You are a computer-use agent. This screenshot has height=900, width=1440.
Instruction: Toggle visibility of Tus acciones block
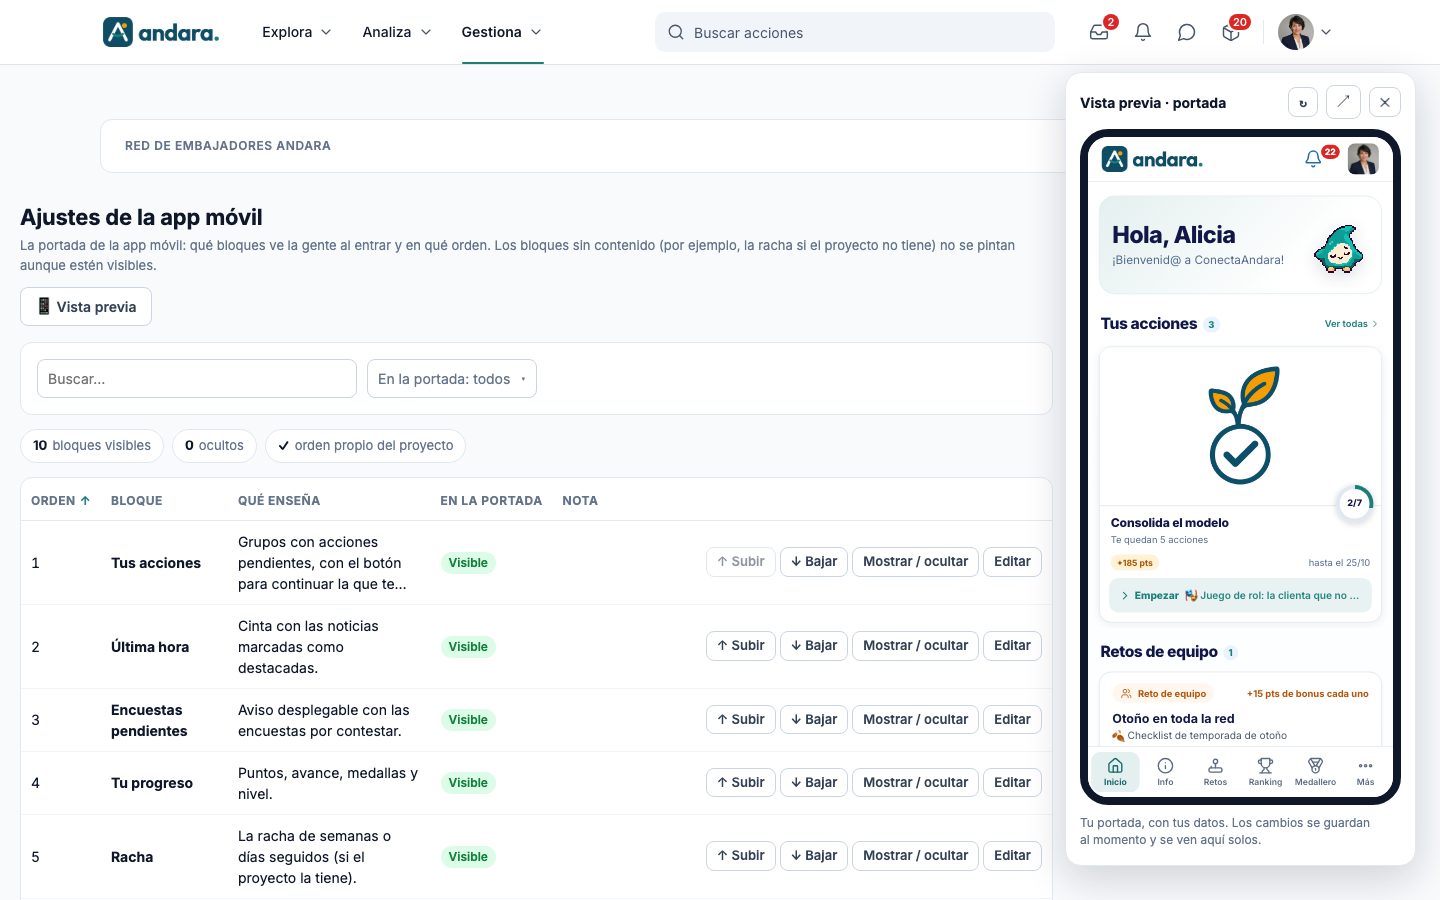tap(915, 562)
